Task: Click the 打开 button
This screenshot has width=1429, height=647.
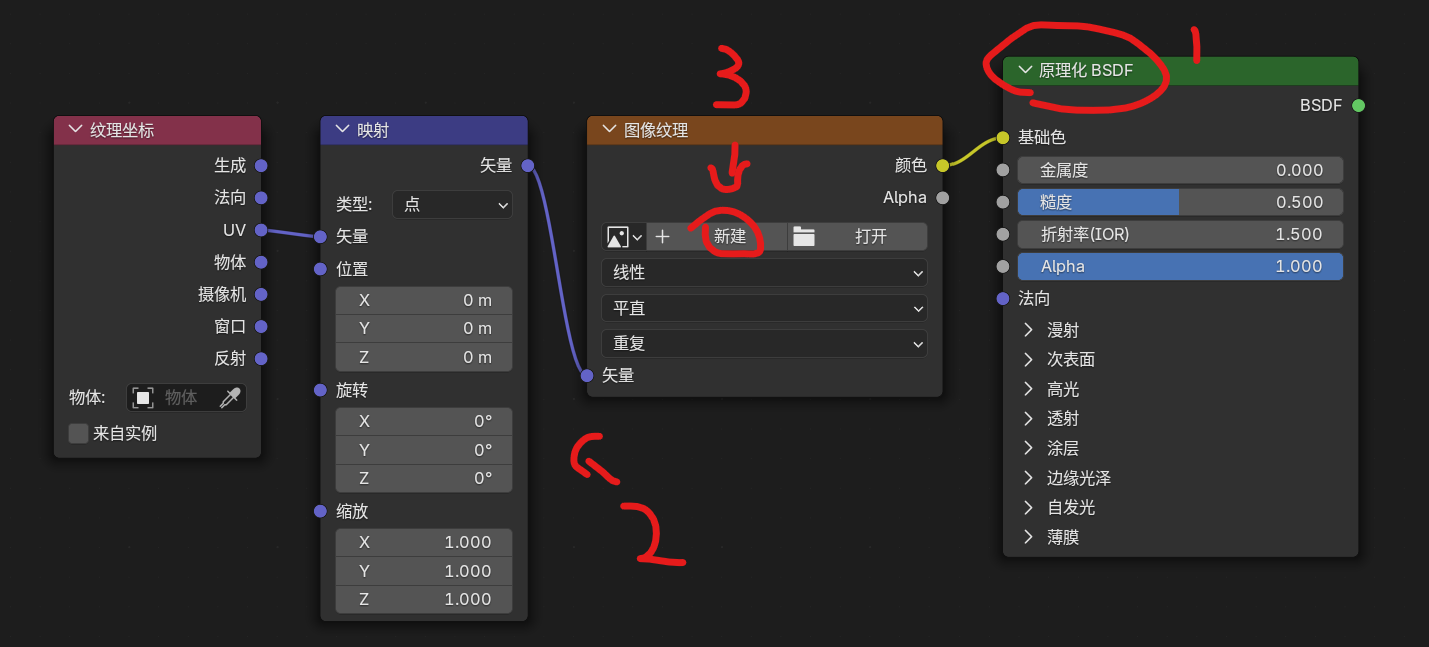Action: pyautogui.click(x=857, y=237)
